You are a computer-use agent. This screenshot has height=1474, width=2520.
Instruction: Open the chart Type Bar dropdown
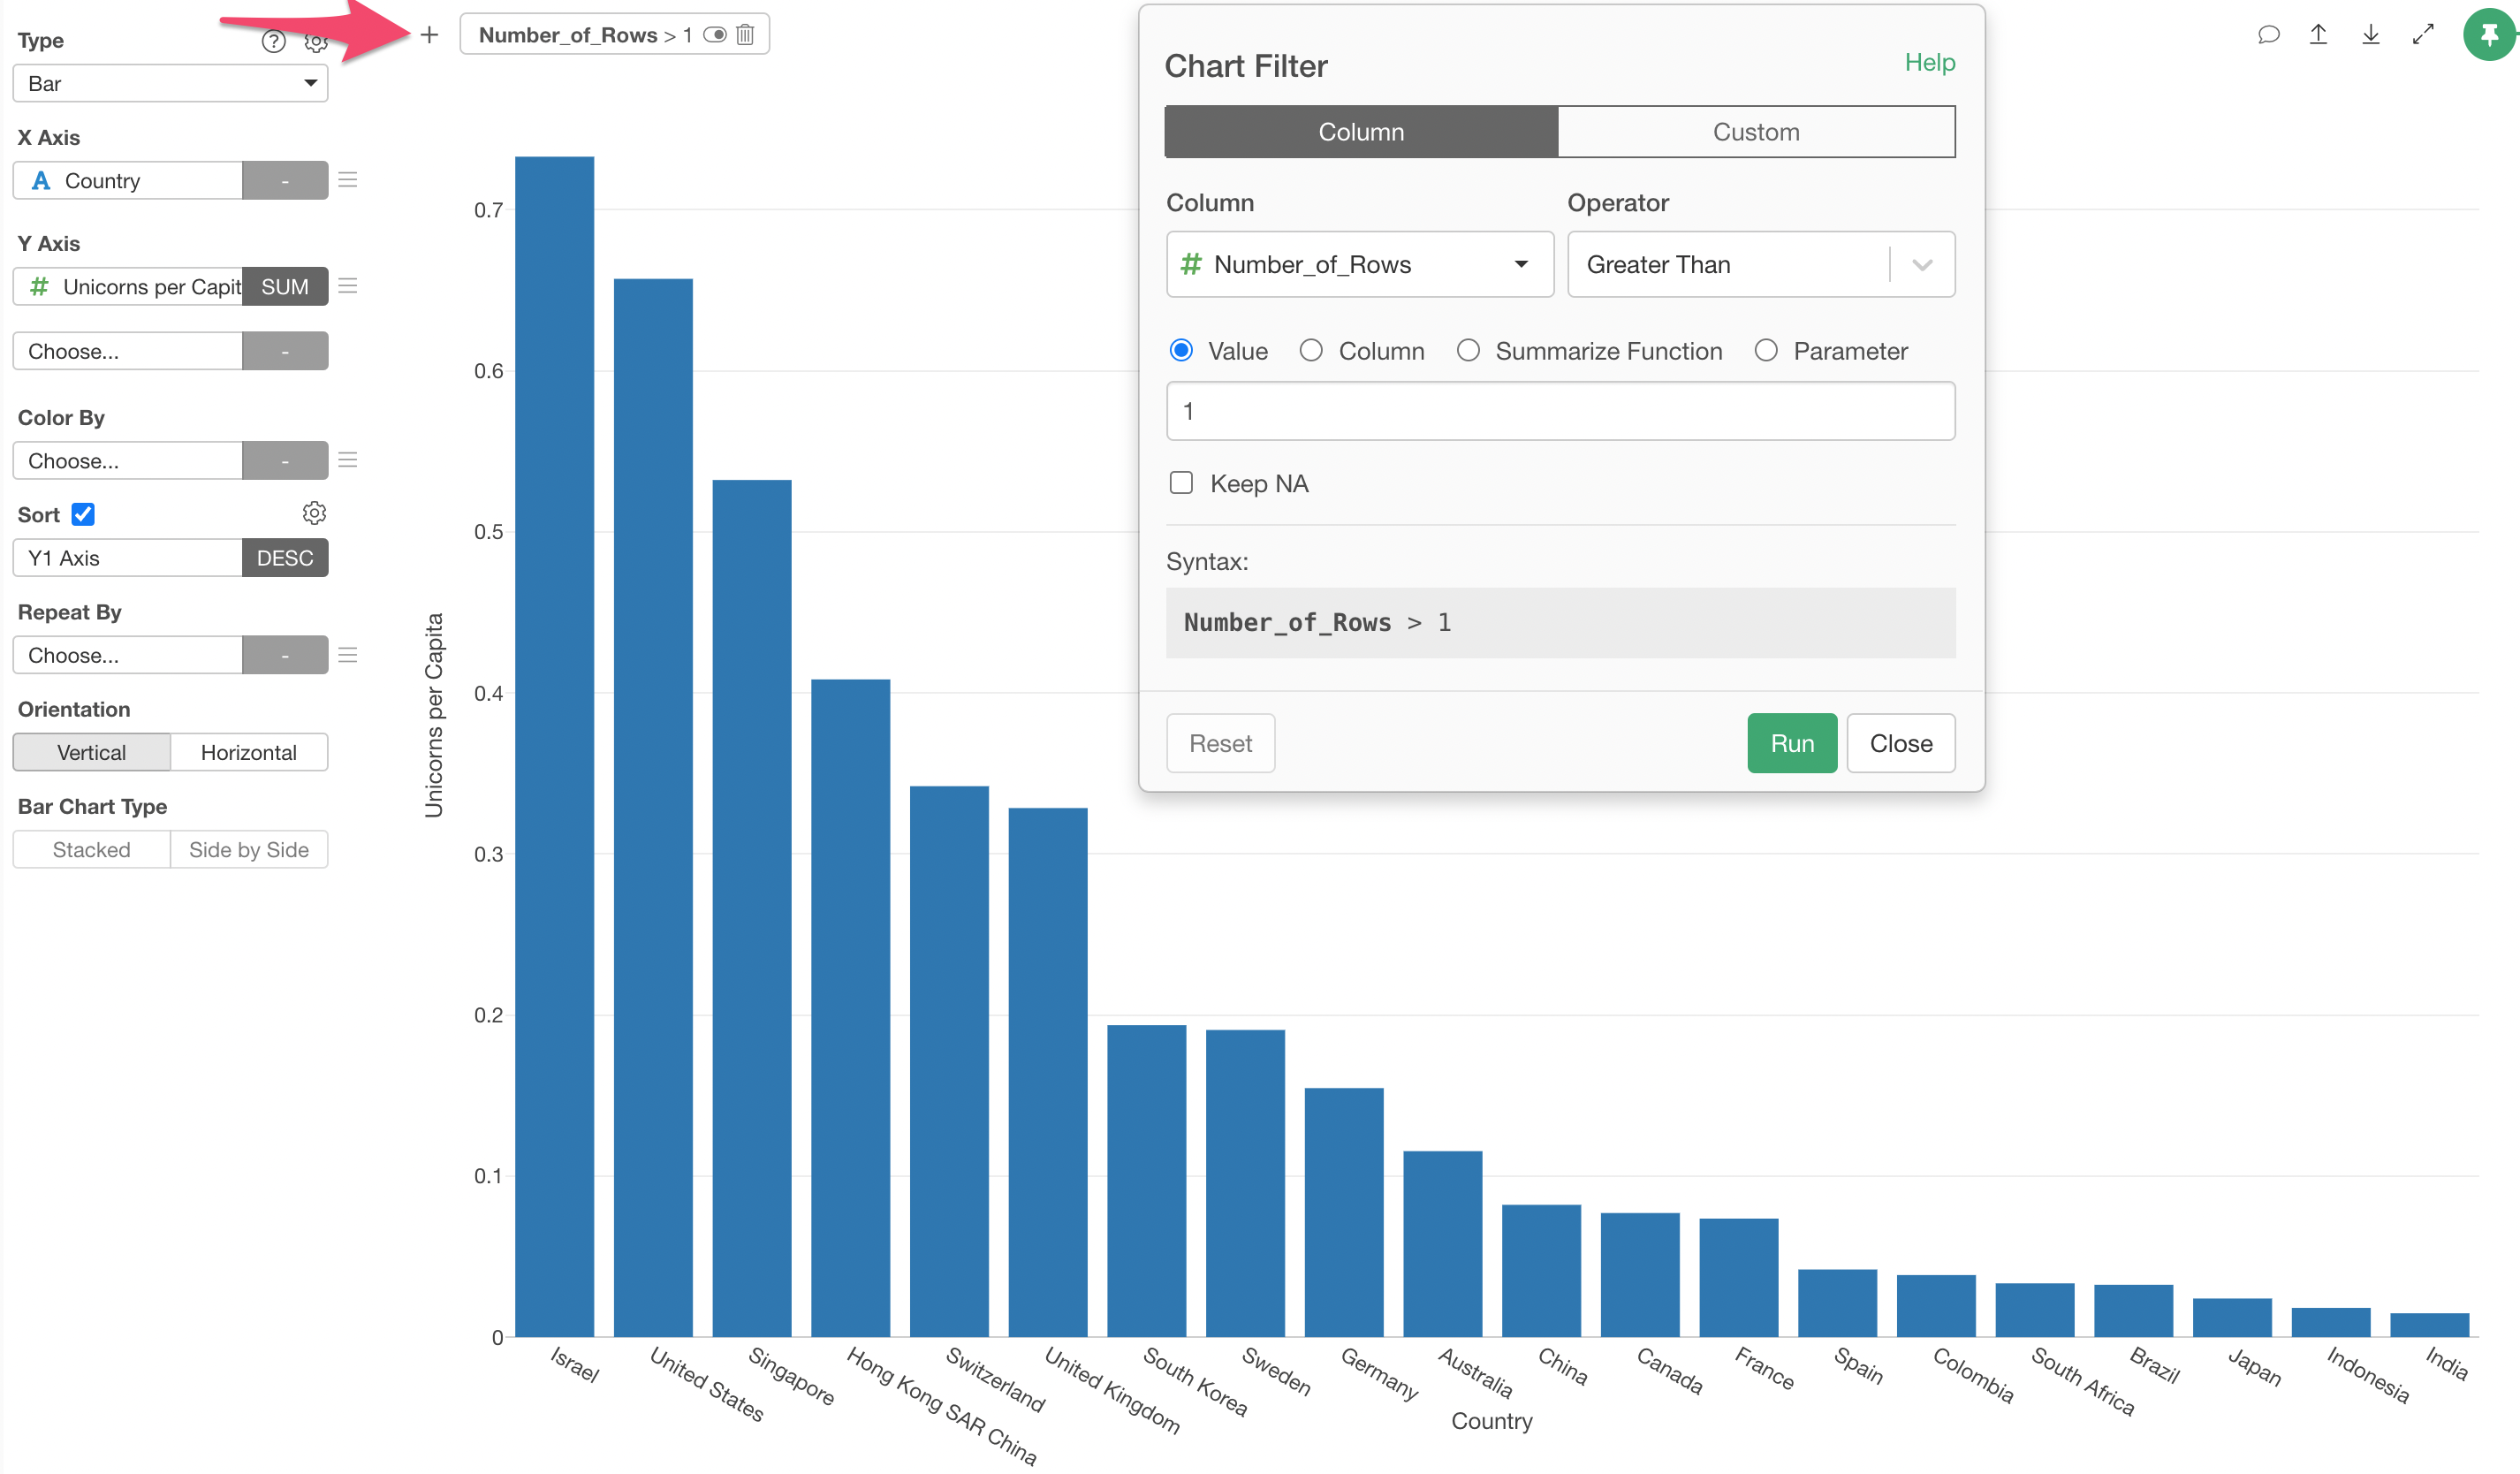coord(170,83)
